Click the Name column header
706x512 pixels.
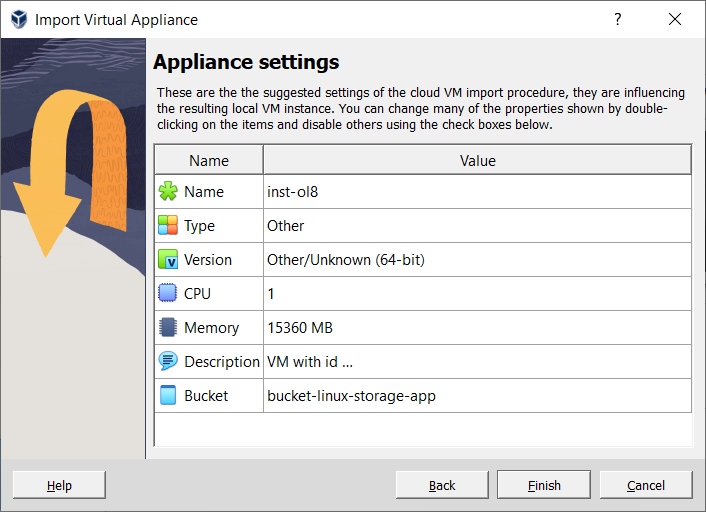pos(209,160)
